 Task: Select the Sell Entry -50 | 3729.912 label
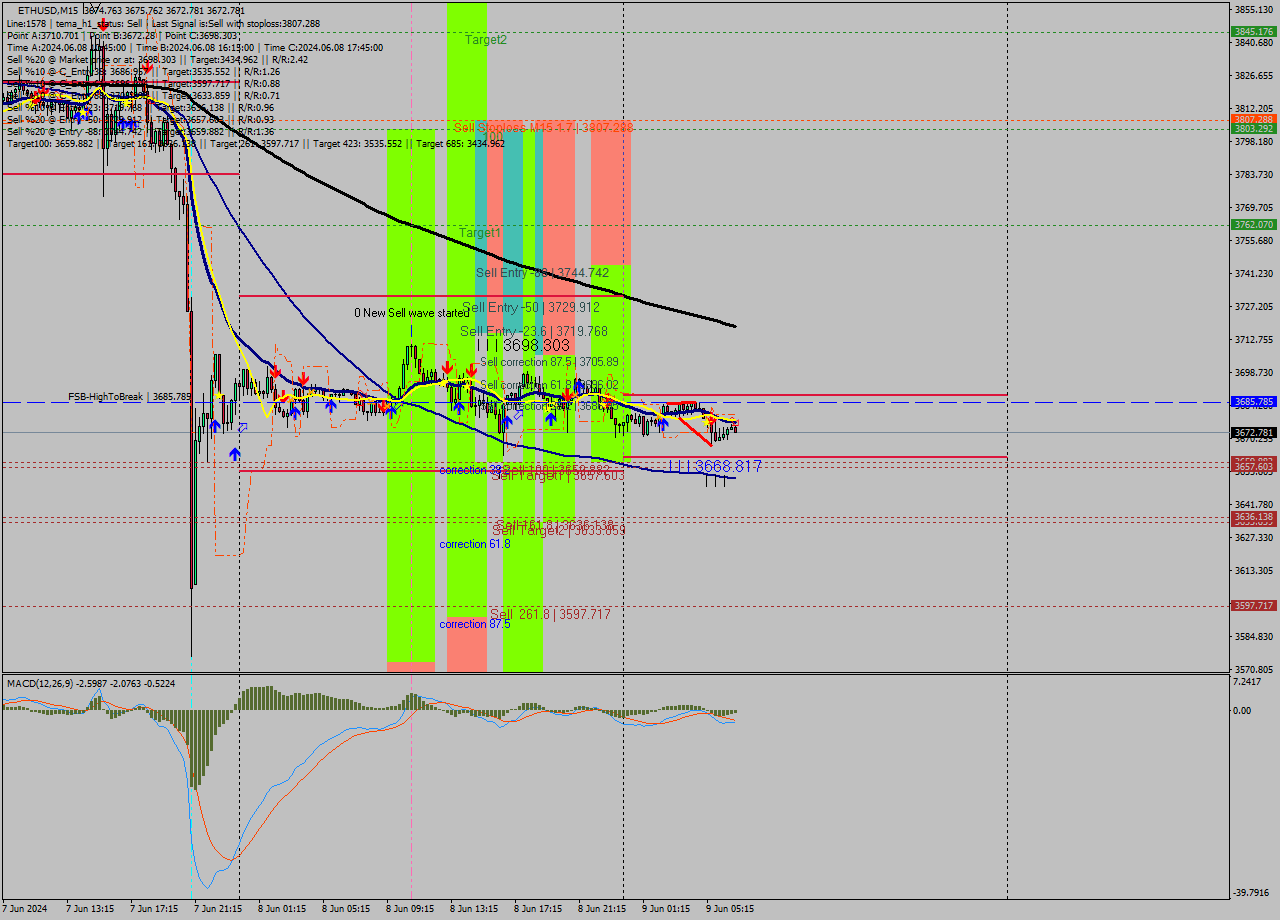530,307
